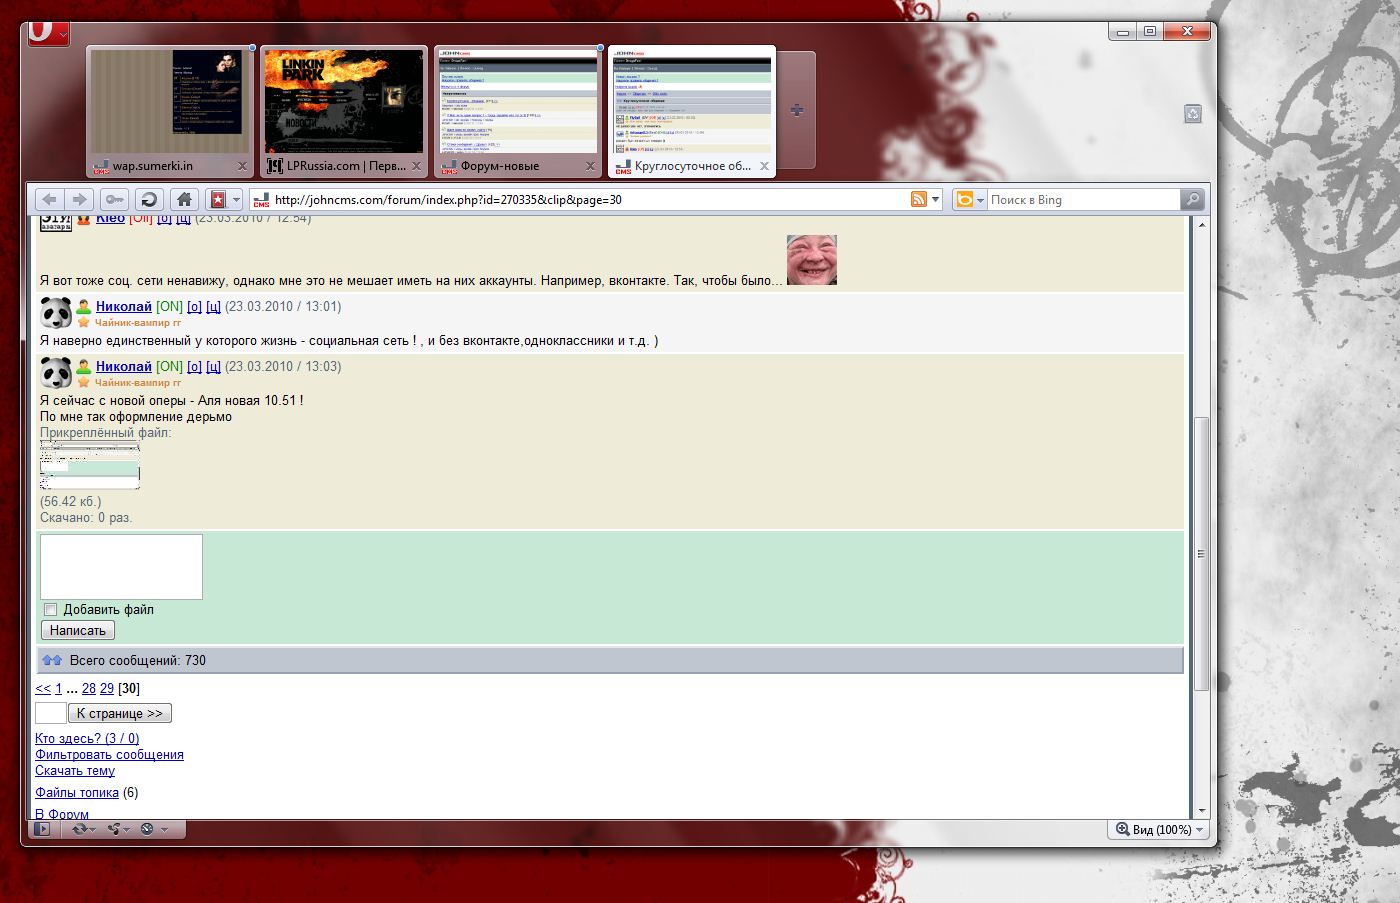Click into the reply message text area

coord(121,567)
